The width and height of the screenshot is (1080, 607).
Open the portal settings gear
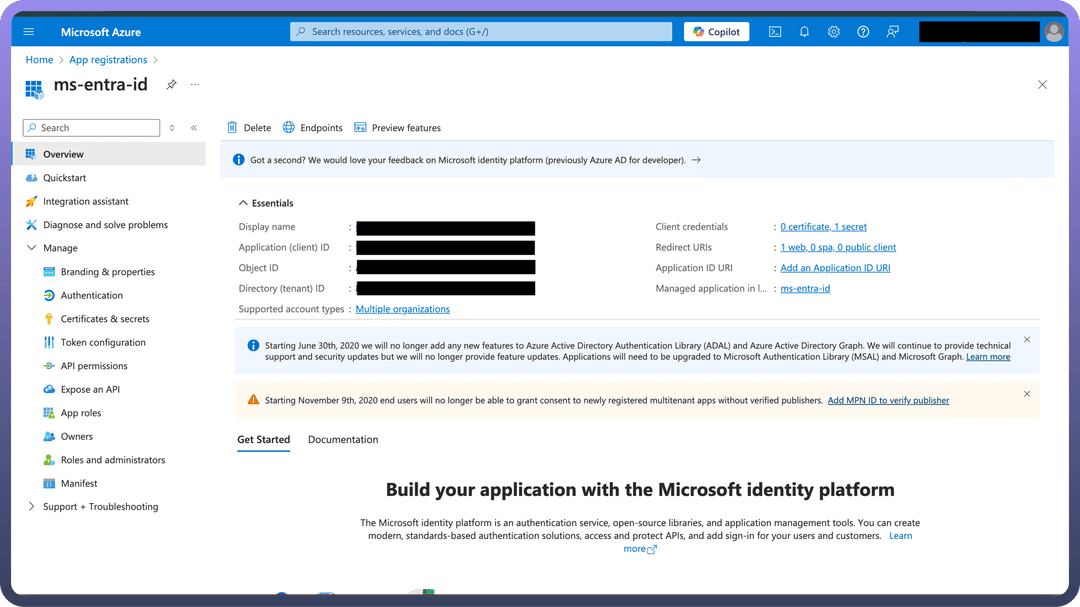coord(834,32)
